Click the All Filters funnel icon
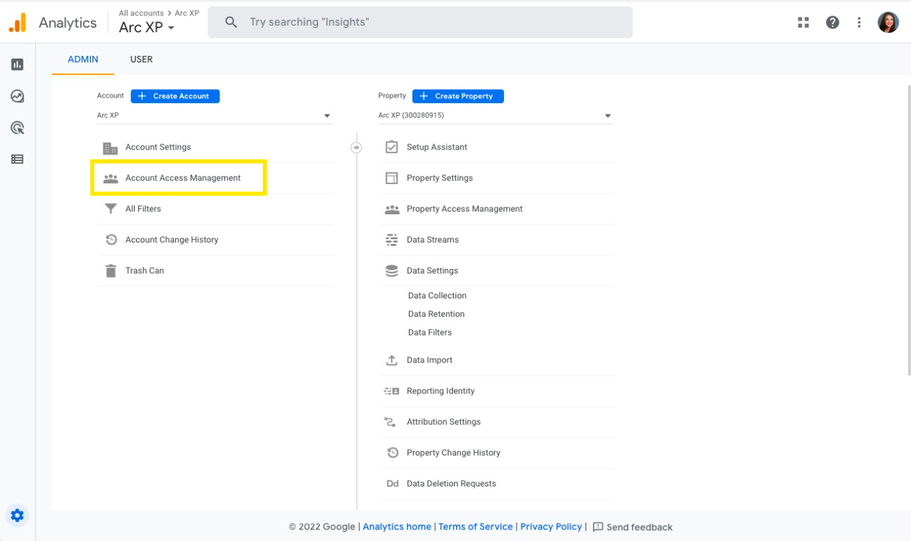The width and height of the screenshot is (911, 541). click(110, 209)
